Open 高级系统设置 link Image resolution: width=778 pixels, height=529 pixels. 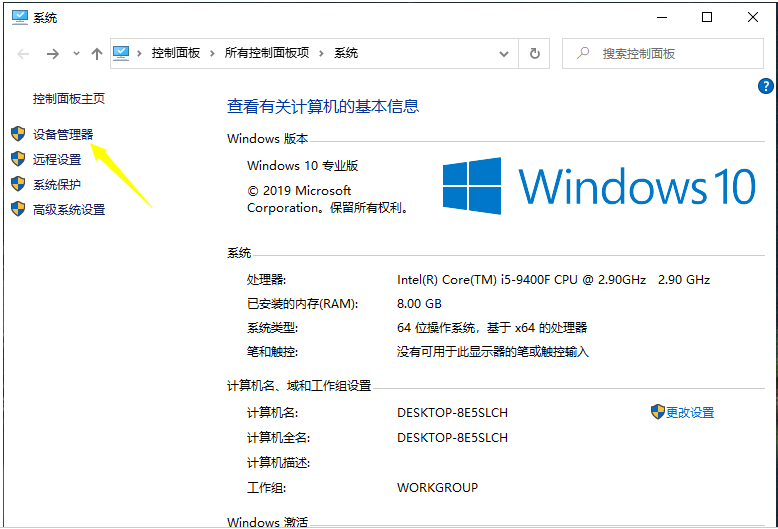tap(68, 209)
